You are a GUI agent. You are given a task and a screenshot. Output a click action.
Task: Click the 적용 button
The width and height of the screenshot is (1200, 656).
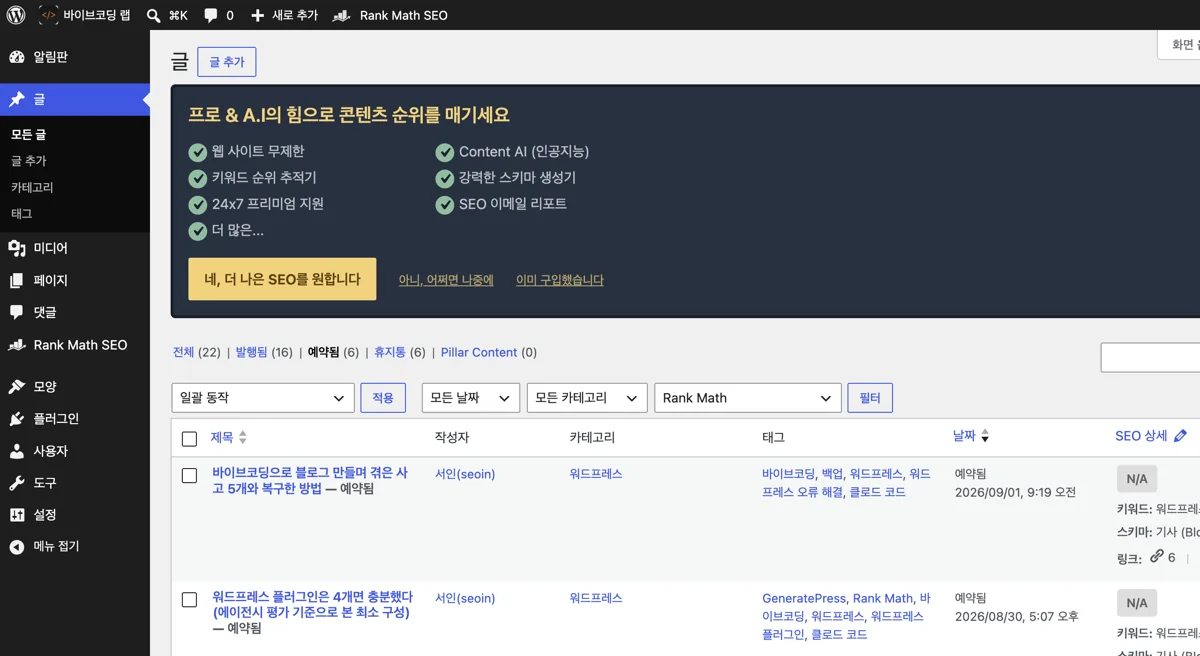pos(383,398)
